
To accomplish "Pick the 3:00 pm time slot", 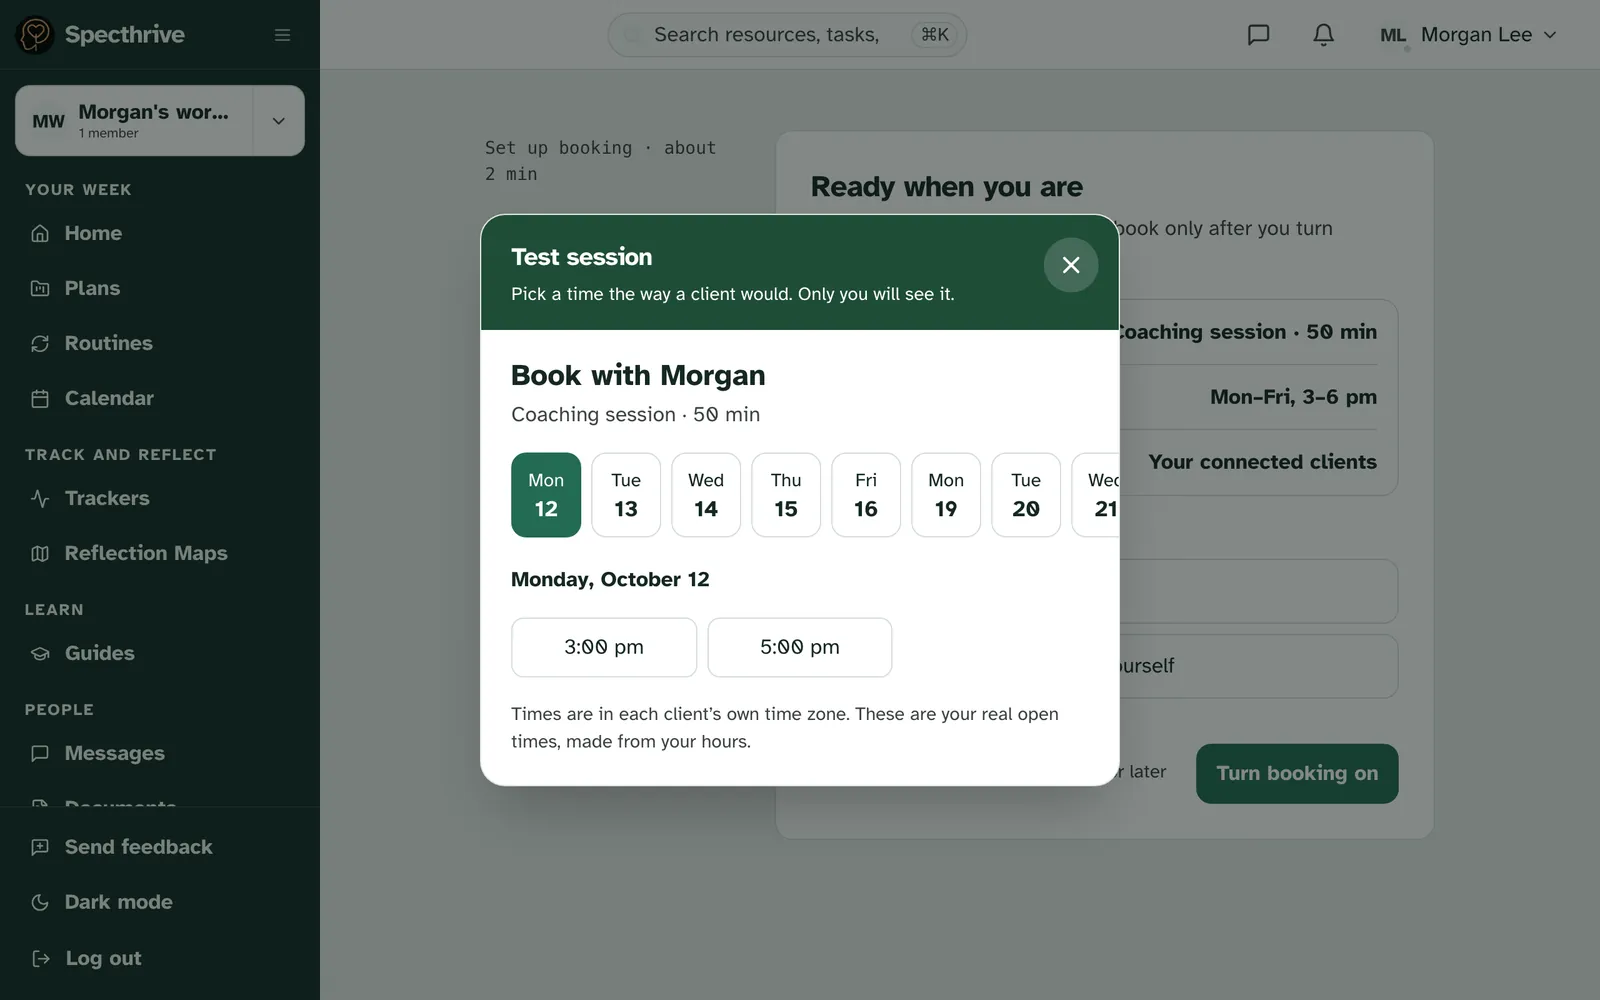I will coord(604,647).
